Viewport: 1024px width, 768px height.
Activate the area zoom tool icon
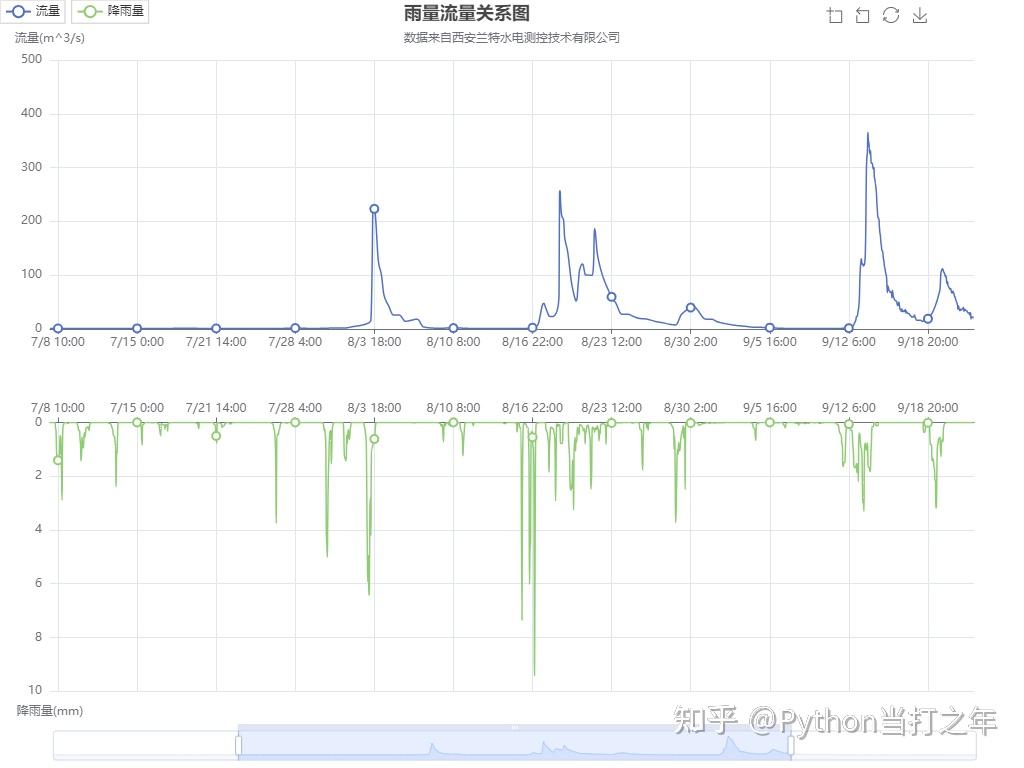835,15
